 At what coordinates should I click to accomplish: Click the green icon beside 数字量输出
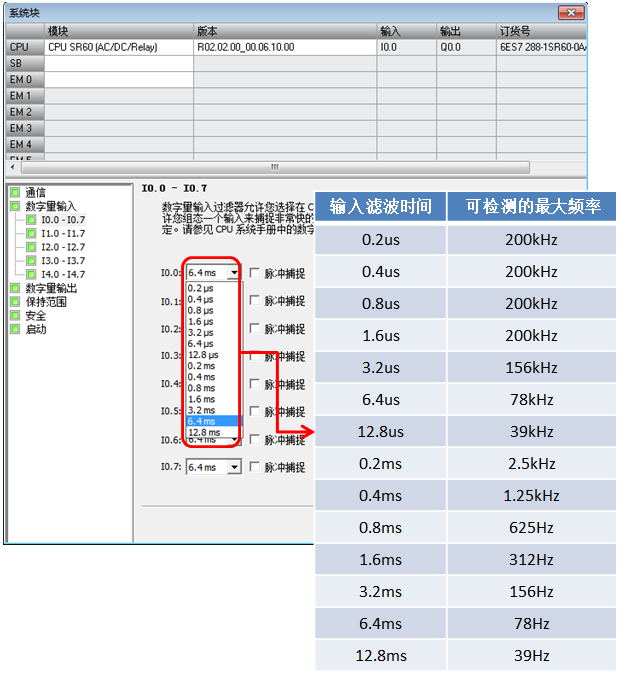(15, 288)
